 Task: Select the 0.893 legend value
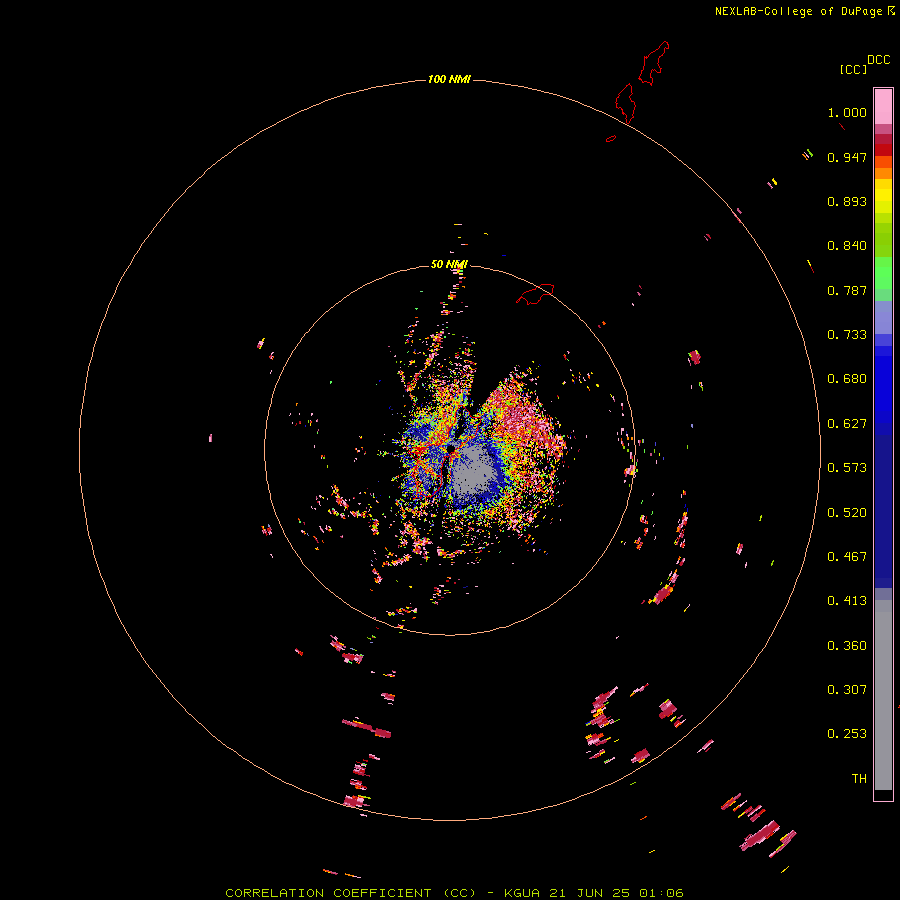click(847, 201)
